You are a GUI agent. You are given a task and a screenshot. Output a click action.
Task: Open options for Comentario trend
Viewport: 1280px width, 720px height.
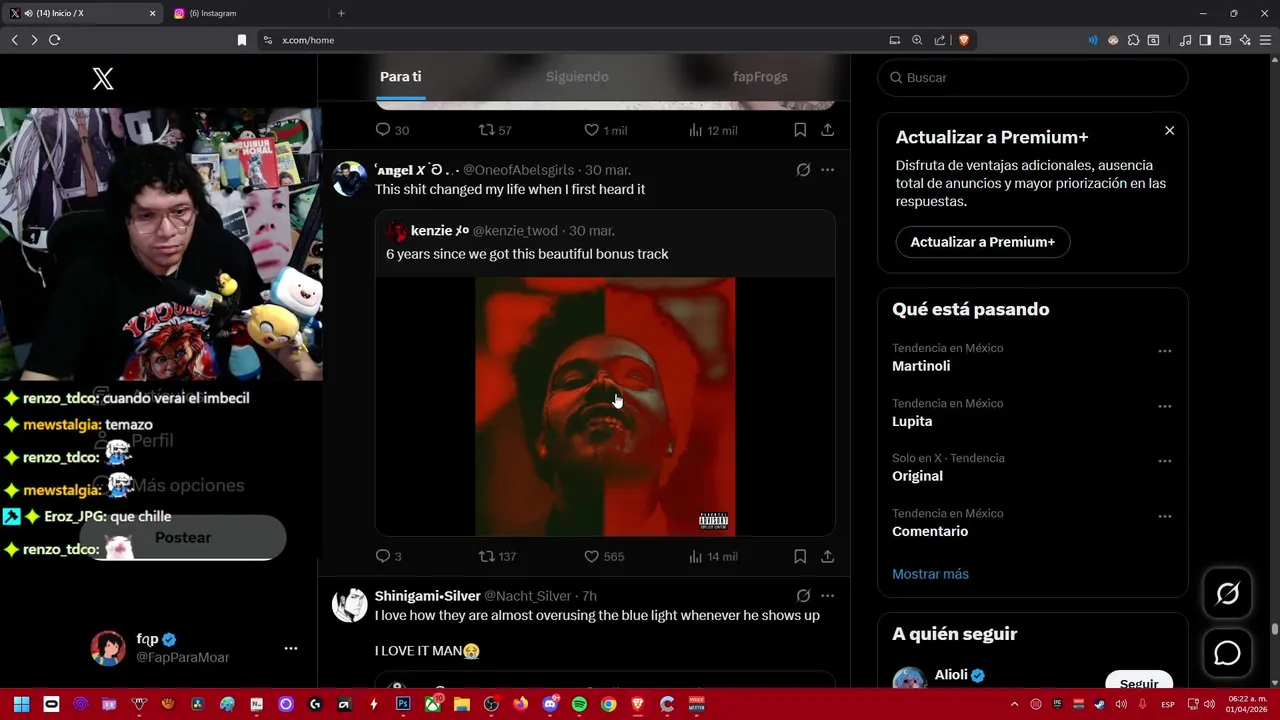pyautogui.click(x=1164, y=516)
